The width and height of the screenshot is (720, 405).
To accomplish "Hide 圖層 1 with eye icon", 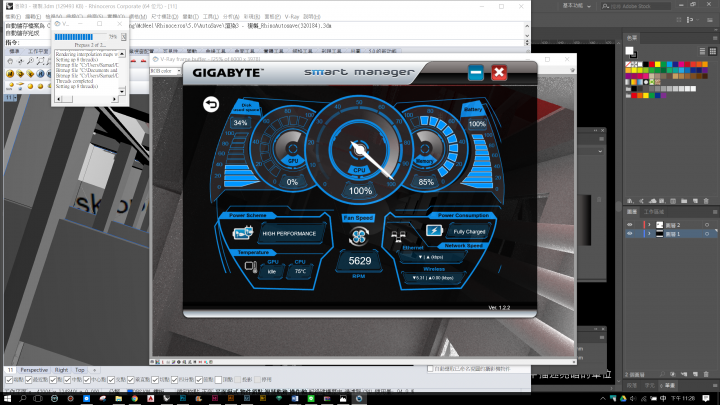I will pos(630,234).
